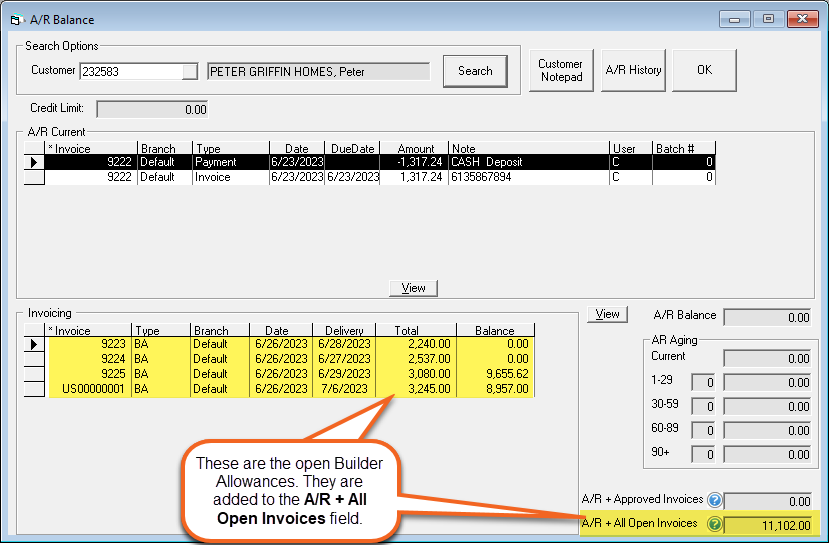Select invoice 9225 in Invoicing grid
Image resolution: width=829 pixels, height=545 pixels.
(89, 374)
